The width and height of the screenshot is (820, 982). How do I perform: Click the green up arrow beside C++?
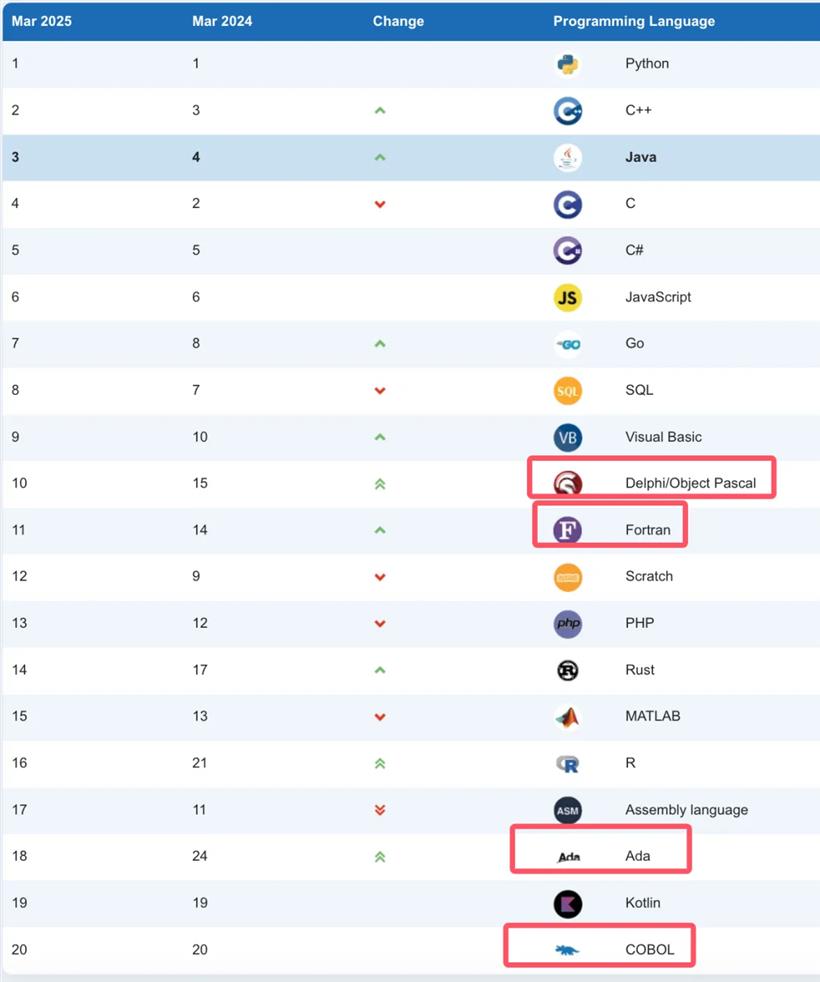[x=379, y=110]
